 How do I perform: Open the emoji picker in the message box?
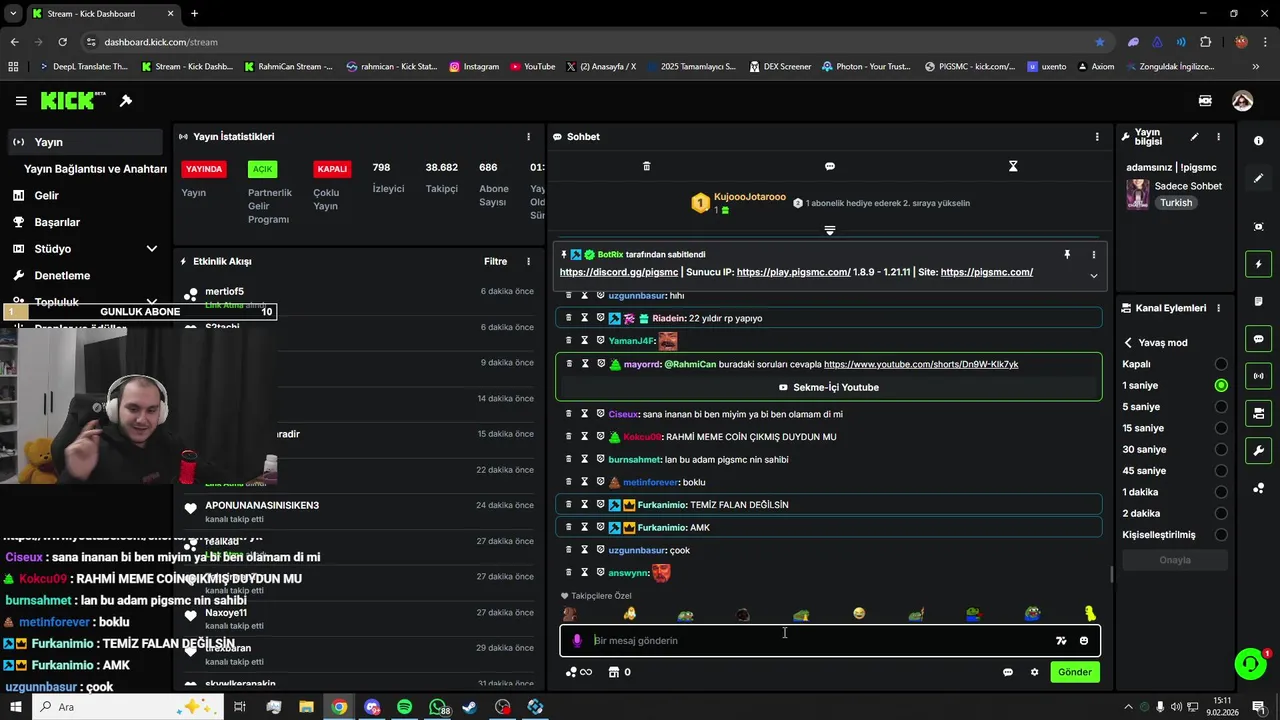(x=1084, y=641)
